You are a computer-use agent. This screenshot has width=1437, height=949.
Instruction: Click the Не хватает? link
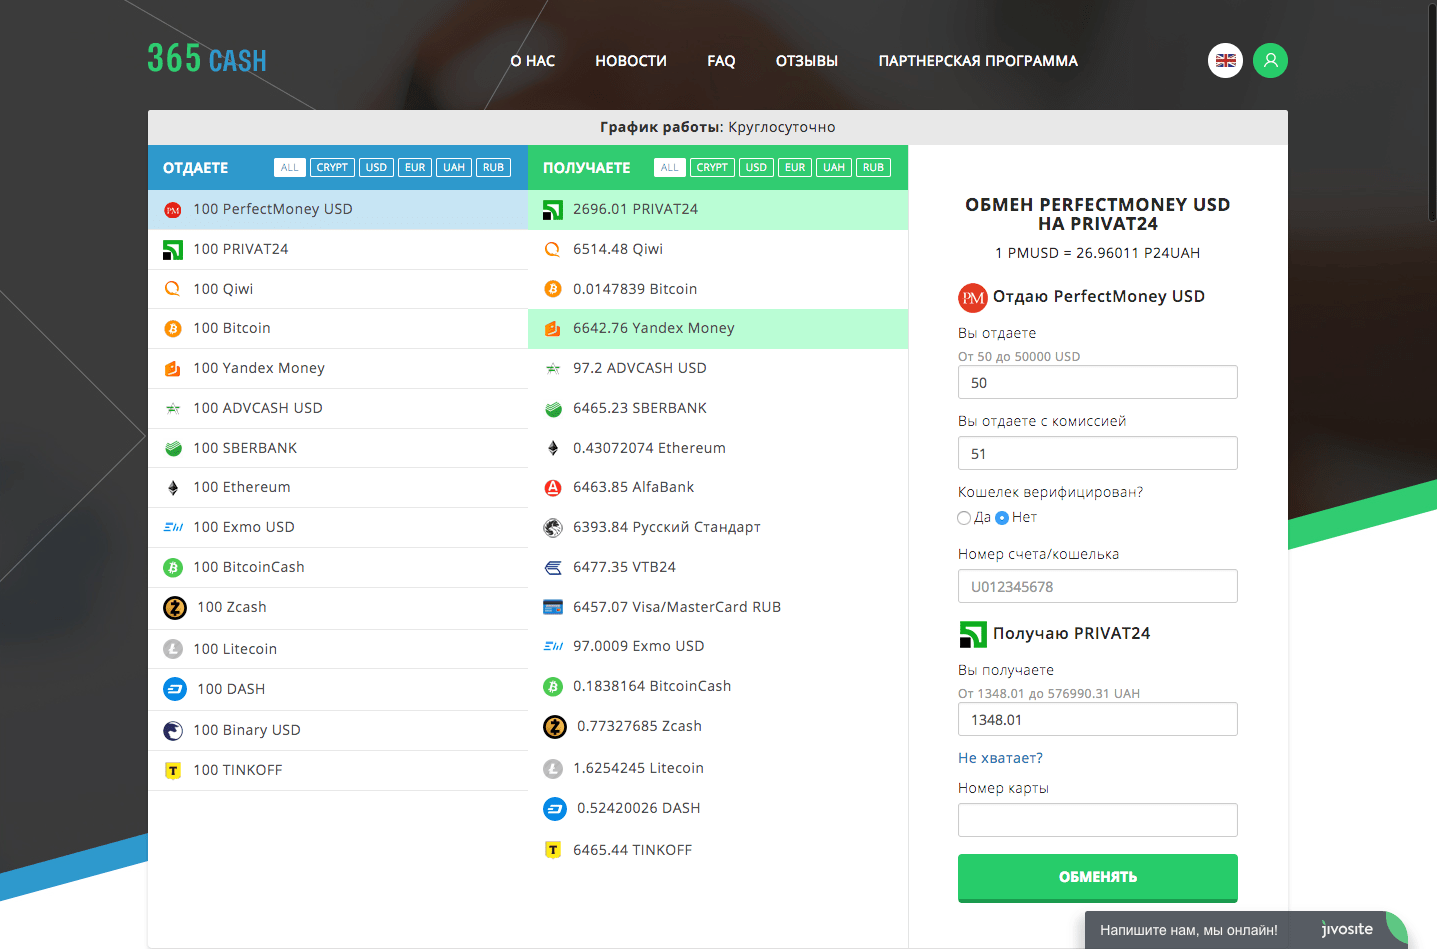1000,758
